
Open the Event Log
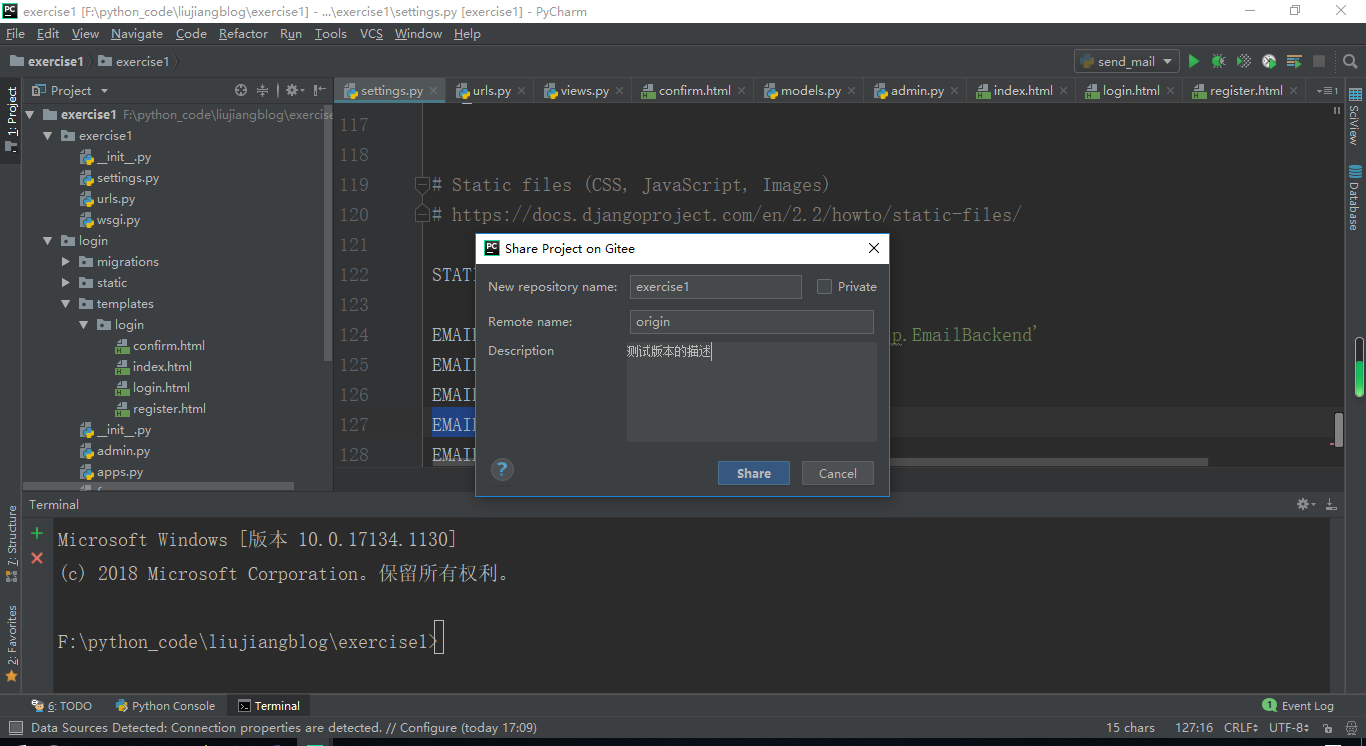point(1298,706)
